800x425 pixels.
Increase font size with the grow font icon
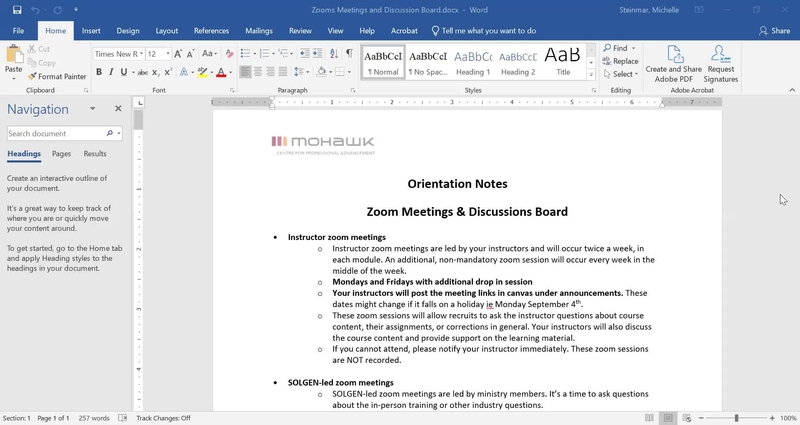point(178,54)
